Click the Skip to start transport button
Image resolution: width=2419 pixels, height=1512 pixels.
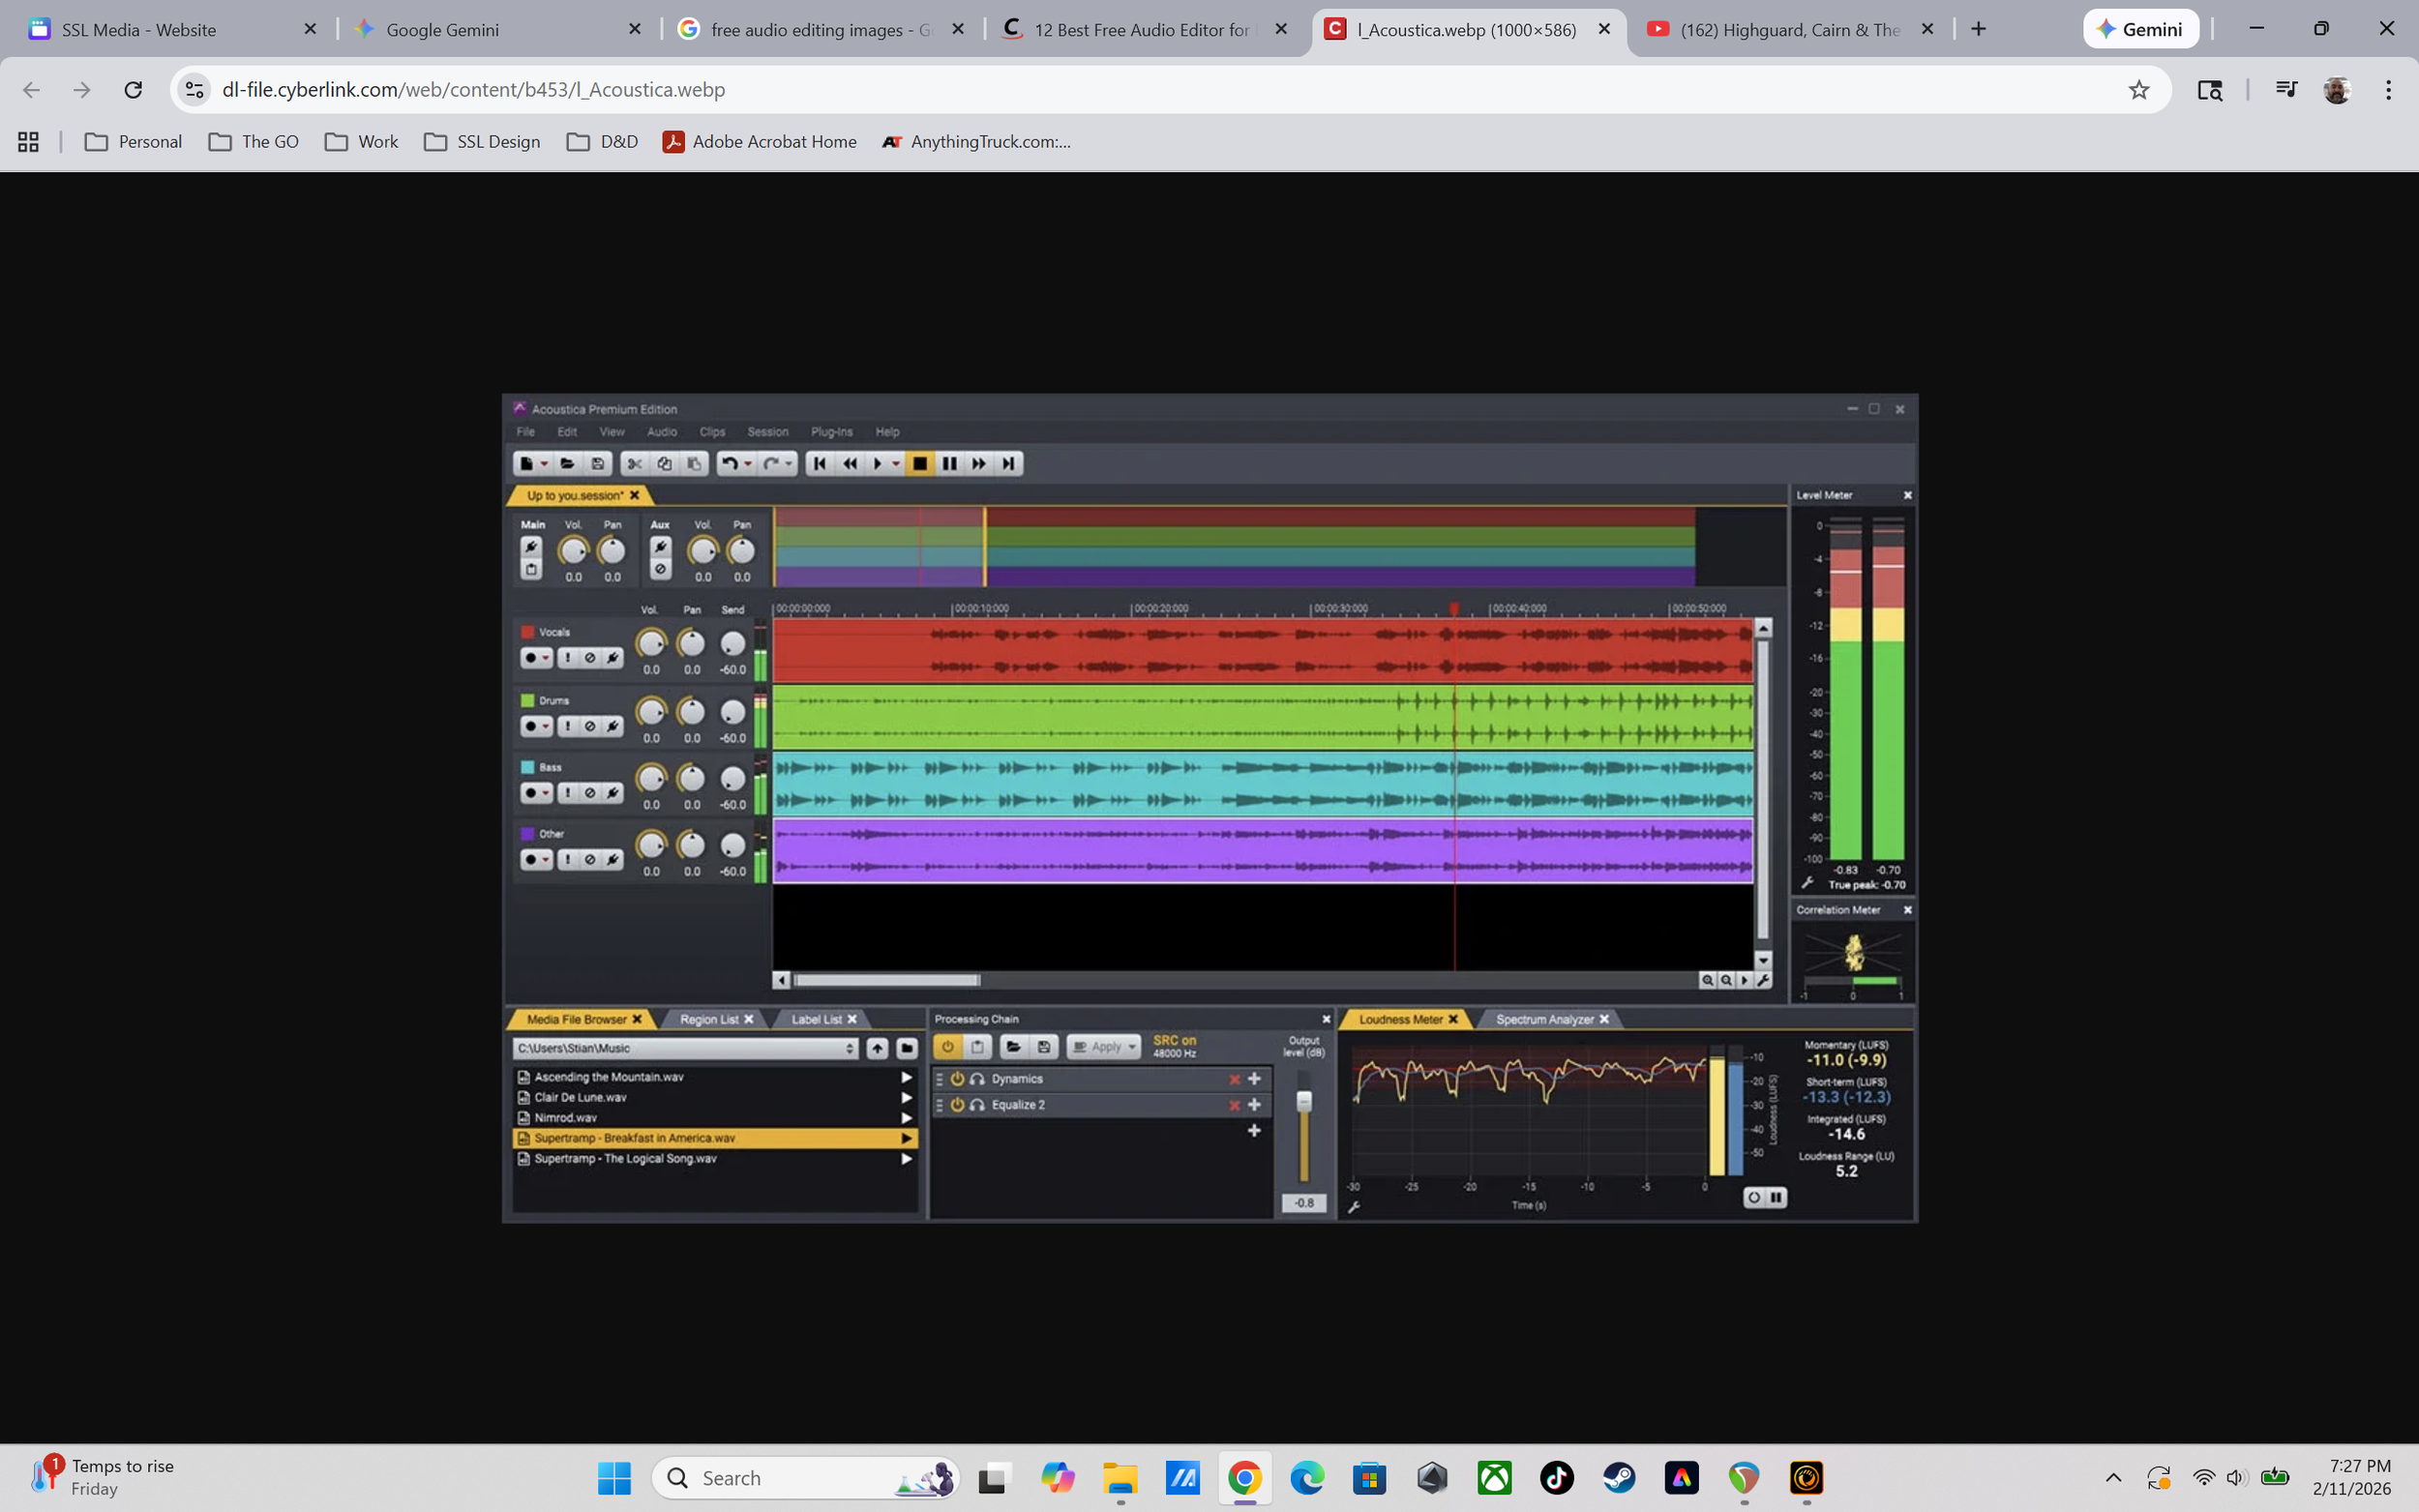pos(819,464)
